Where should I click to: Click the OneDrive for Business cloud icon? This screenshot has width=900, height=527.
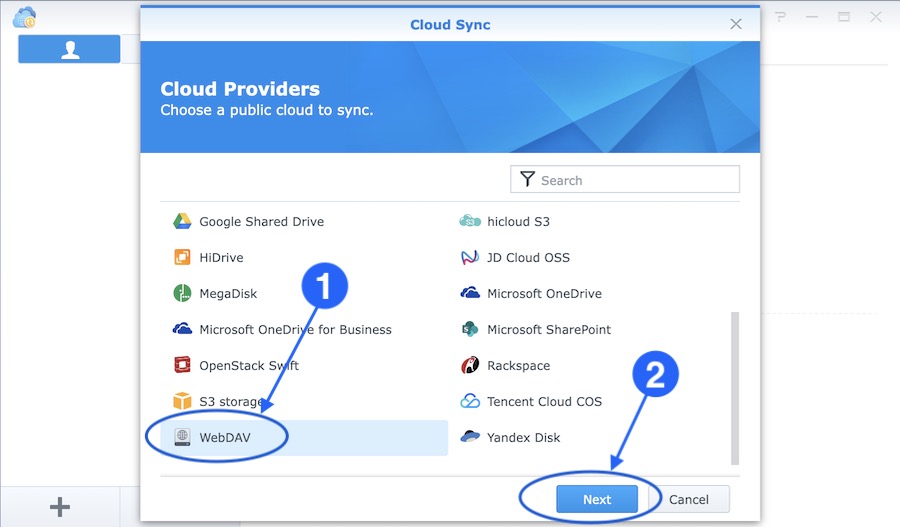pos(182,329)
